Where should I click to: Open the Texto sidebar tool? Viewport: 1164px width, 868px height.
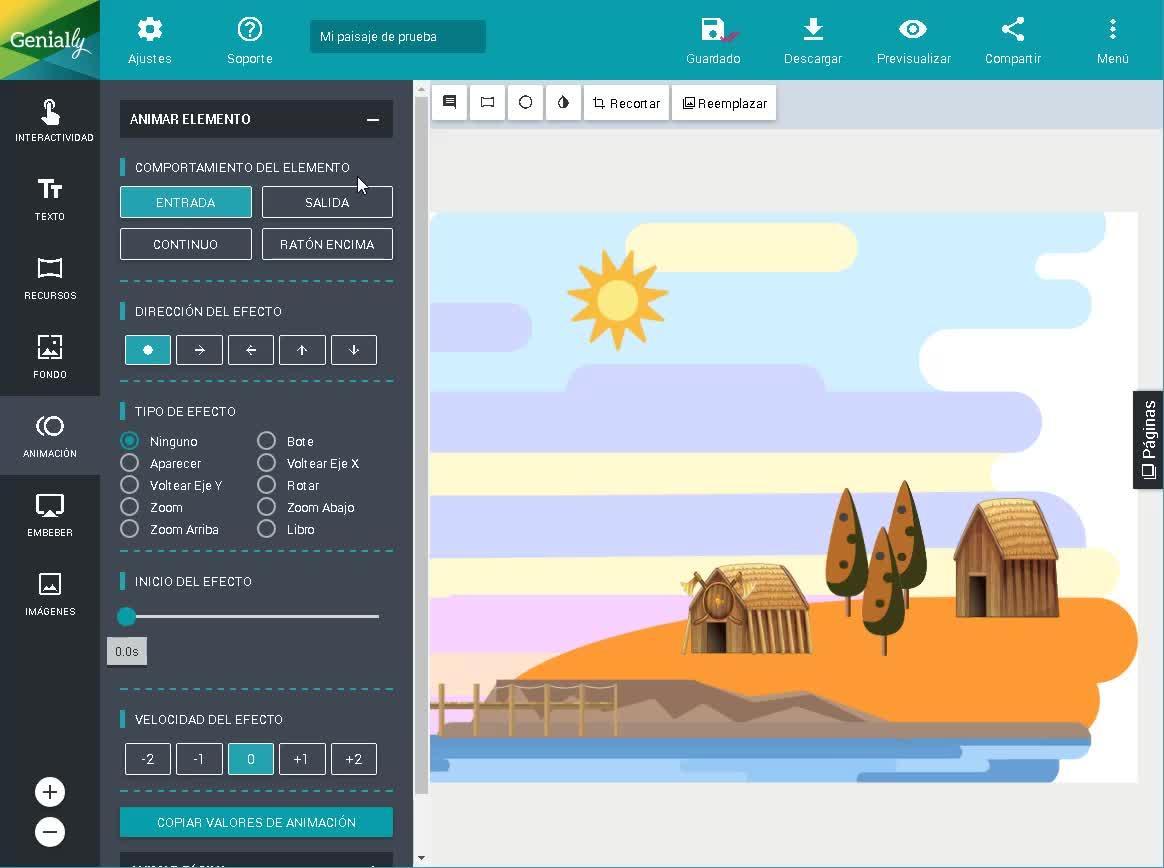tap(50, 199)
